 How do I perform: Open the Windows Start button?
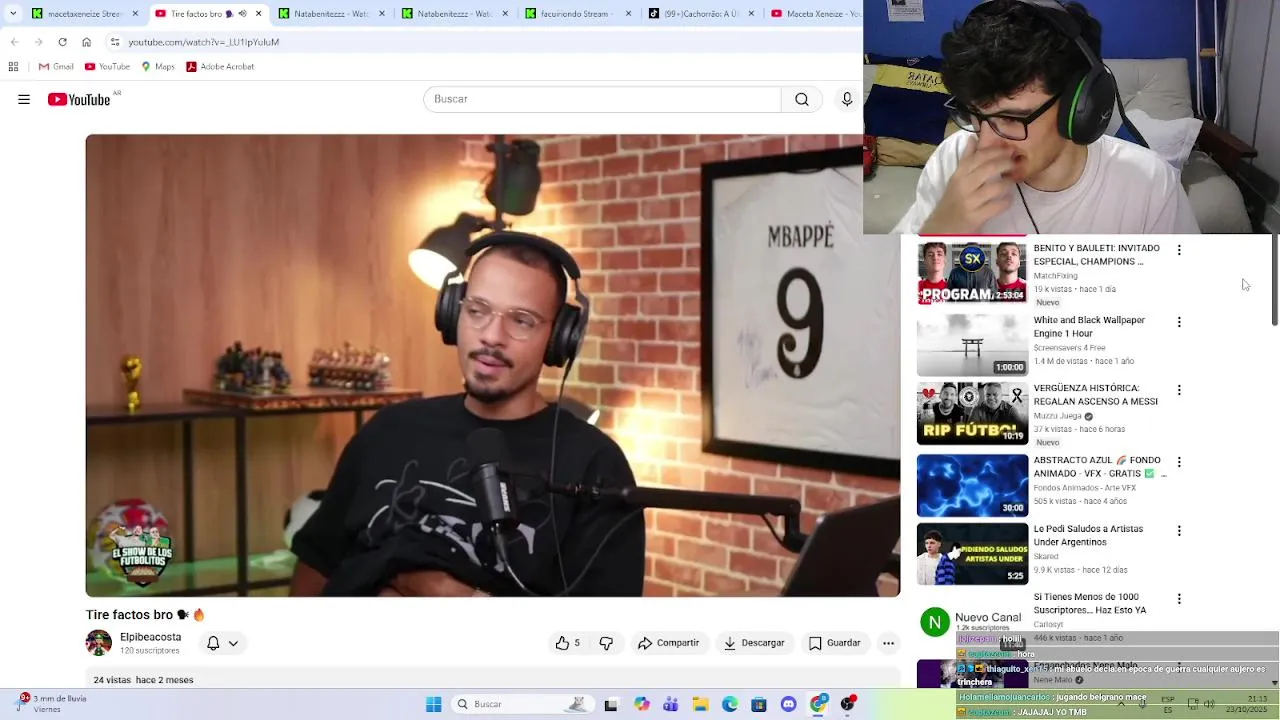(433, 704)
